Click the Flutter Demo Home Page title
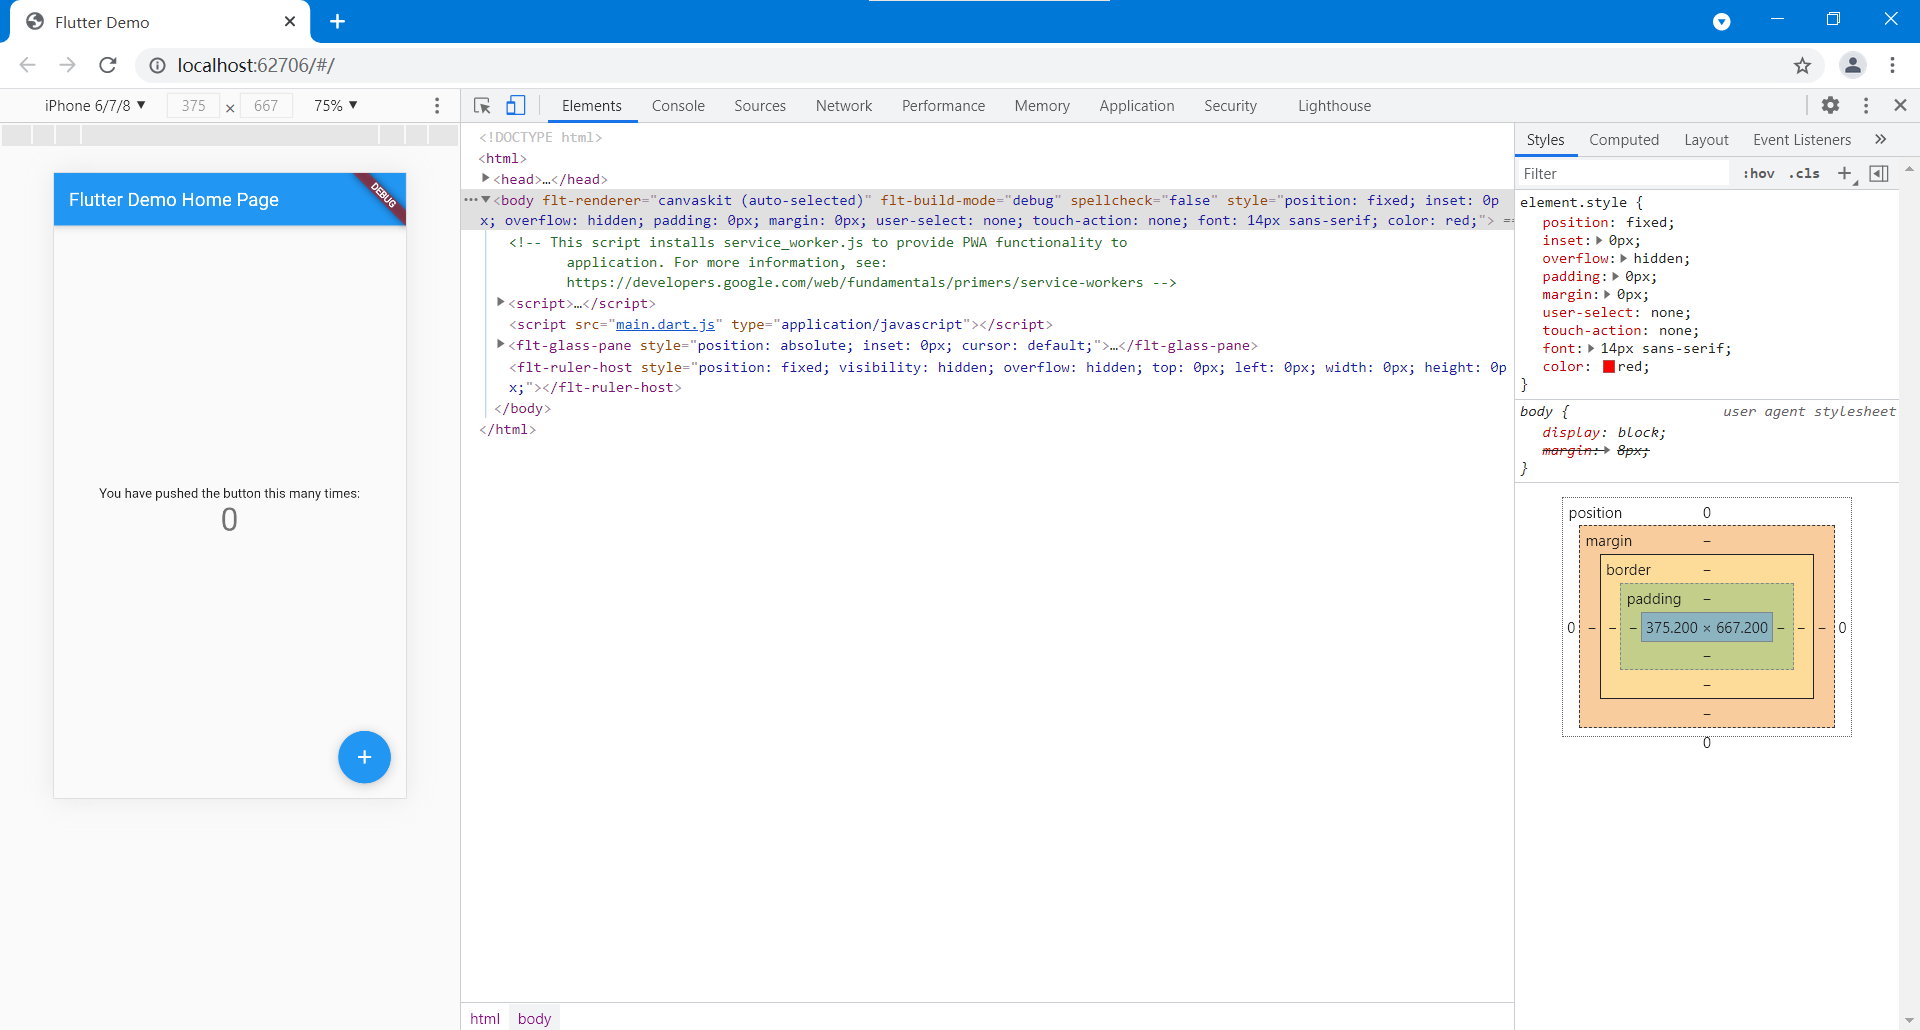 pos(174,199)
